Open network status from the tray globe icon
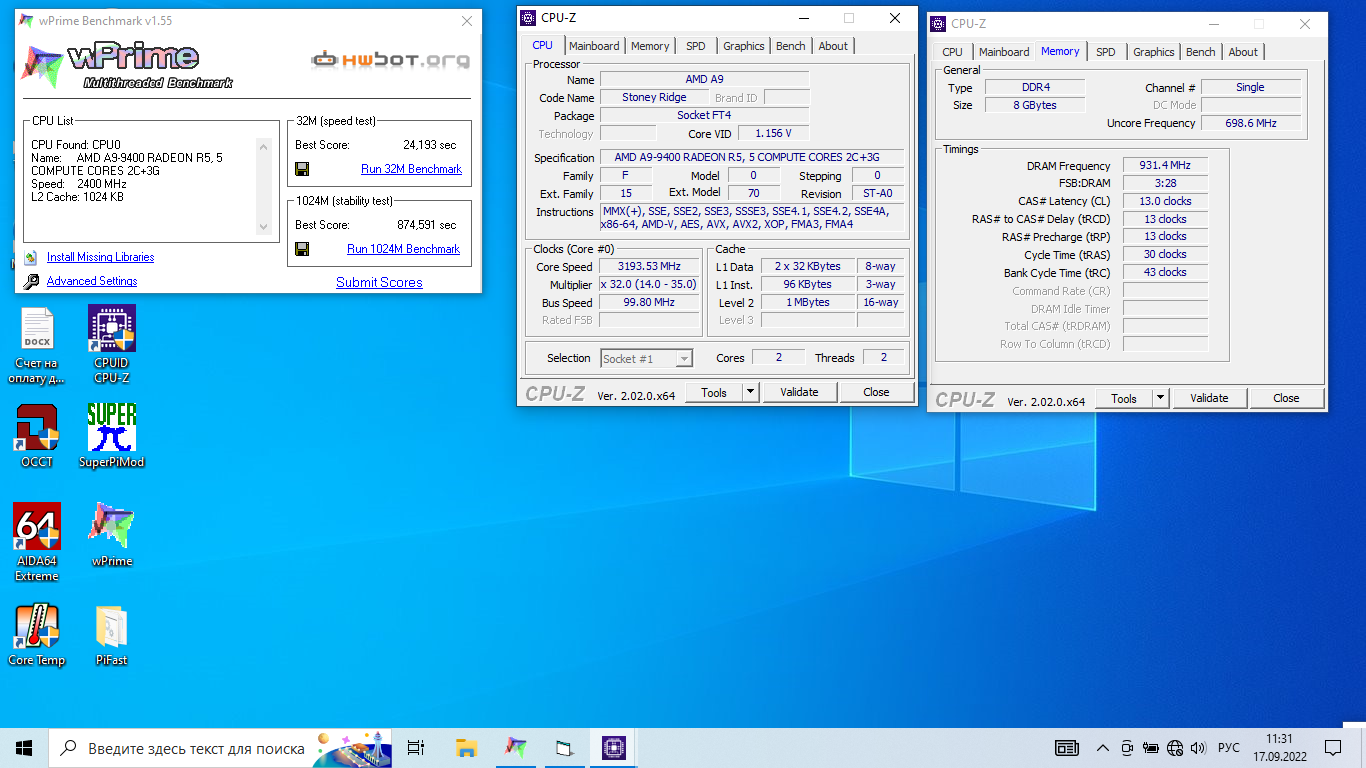 (1175, 748)
